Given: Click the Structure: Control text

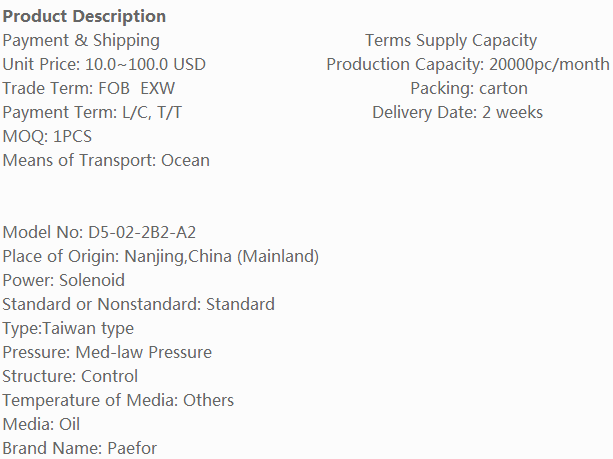Looking at the screenshot, I should [x=70, y=377].
